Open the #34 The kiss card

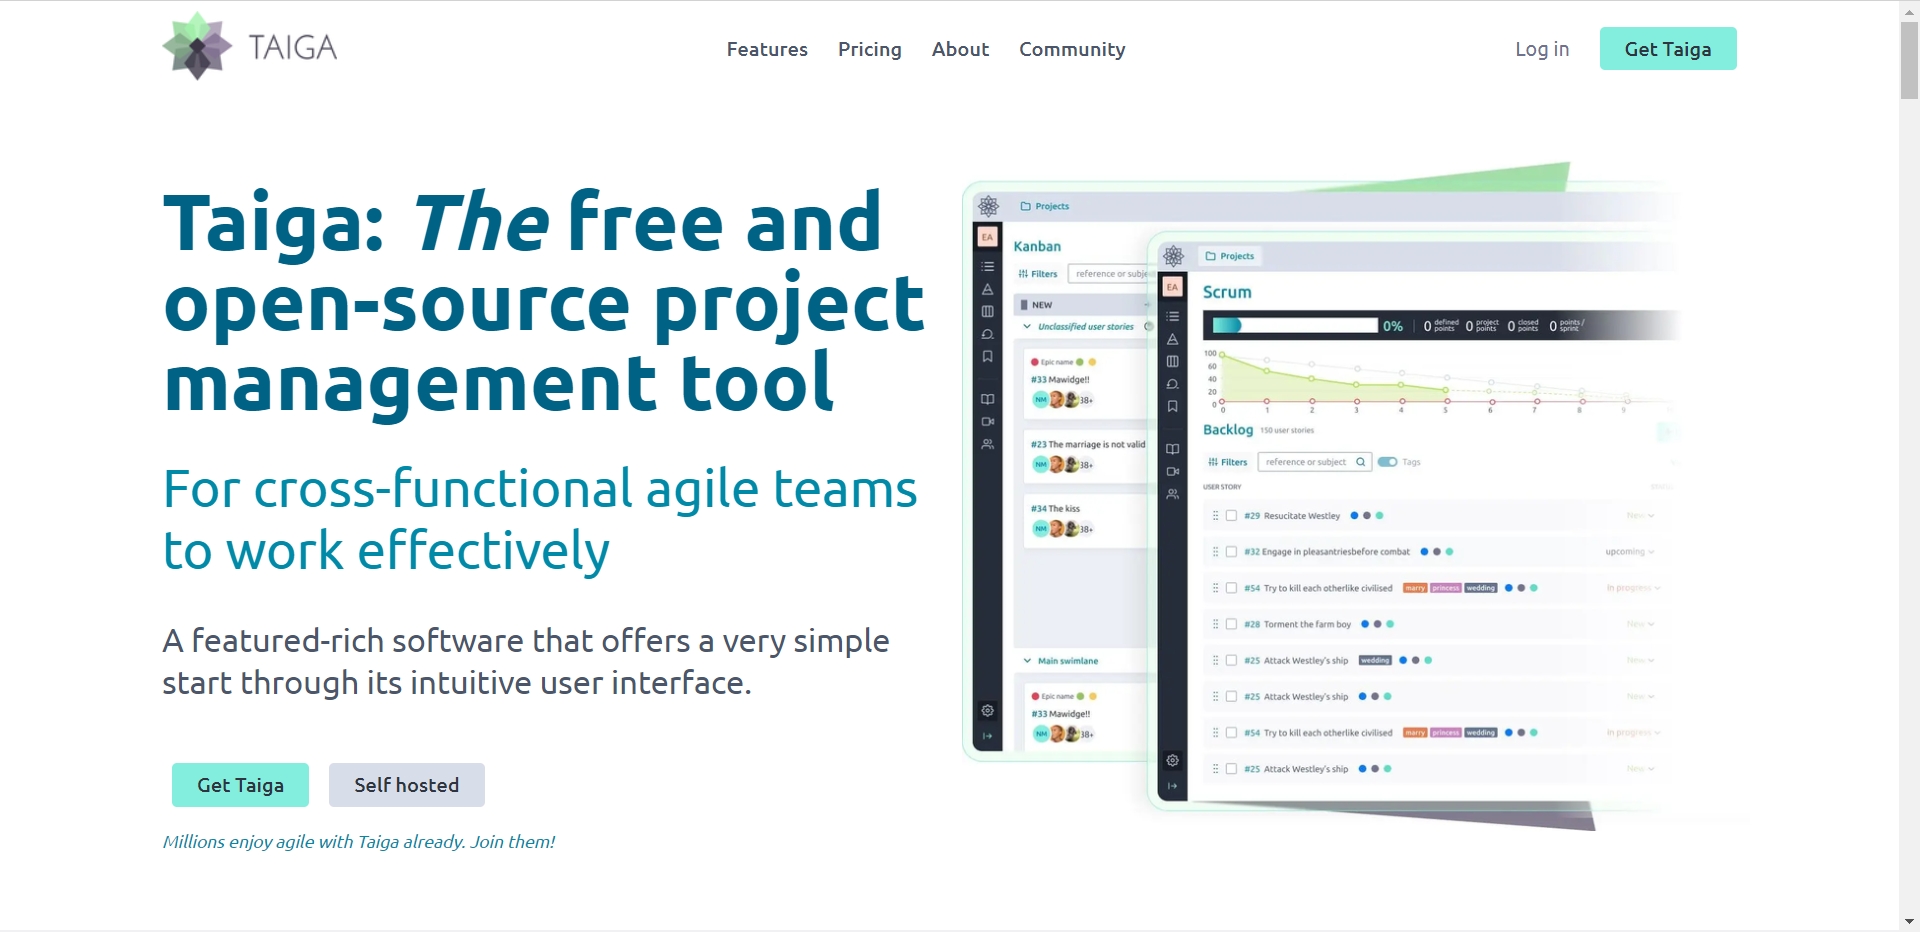point(1087,520)
